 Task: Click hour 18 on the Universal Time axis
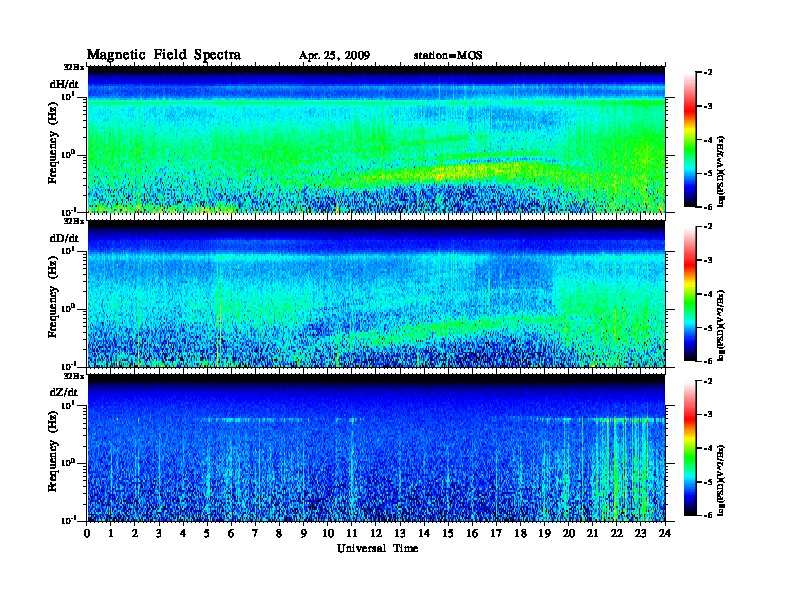point(520,534)
